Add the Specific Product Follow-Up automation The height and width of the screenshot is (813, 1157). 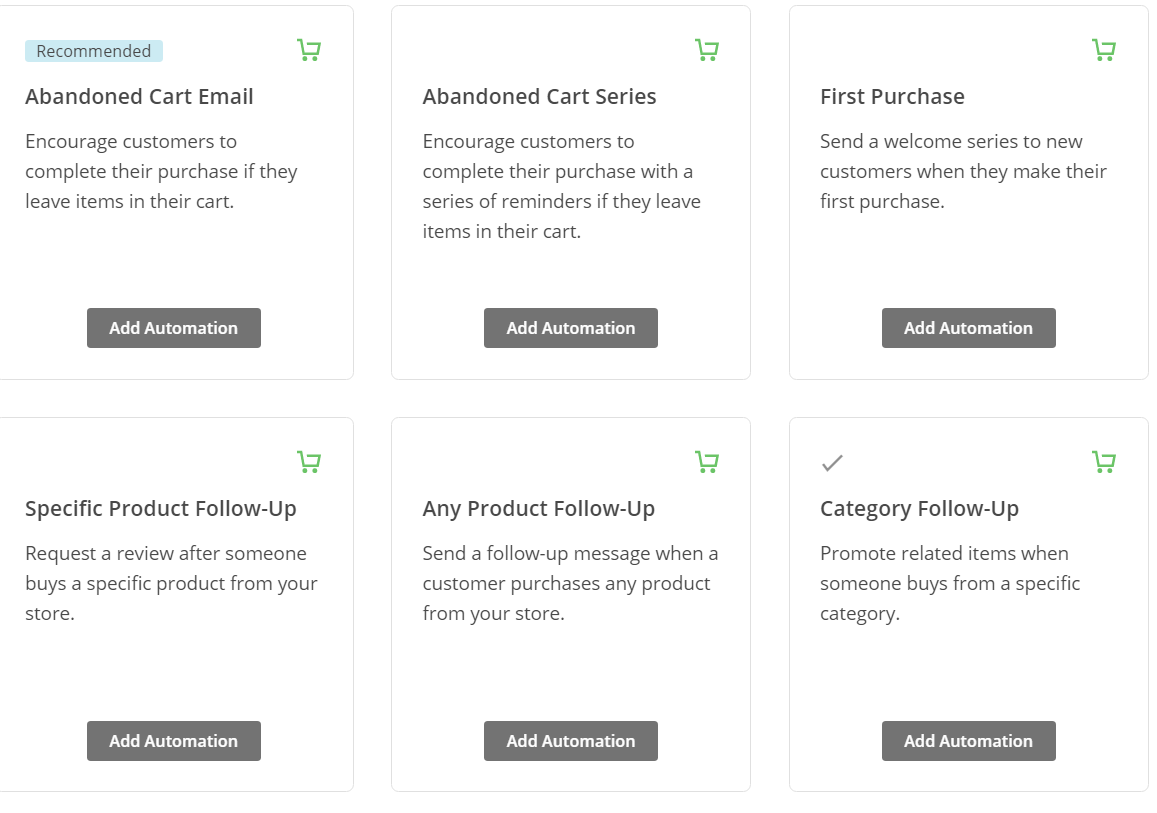pyautogui.click(x=173, y=741)
